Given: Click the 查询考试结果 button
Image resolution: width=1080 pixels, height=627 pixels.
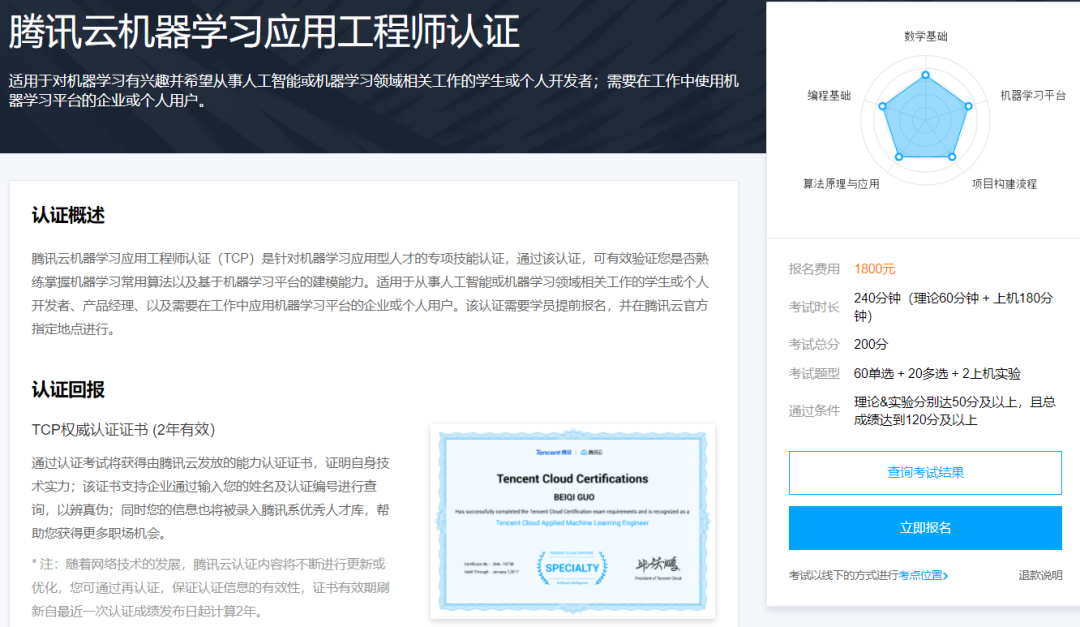Looking at the screenshot, I should point(925,473).
